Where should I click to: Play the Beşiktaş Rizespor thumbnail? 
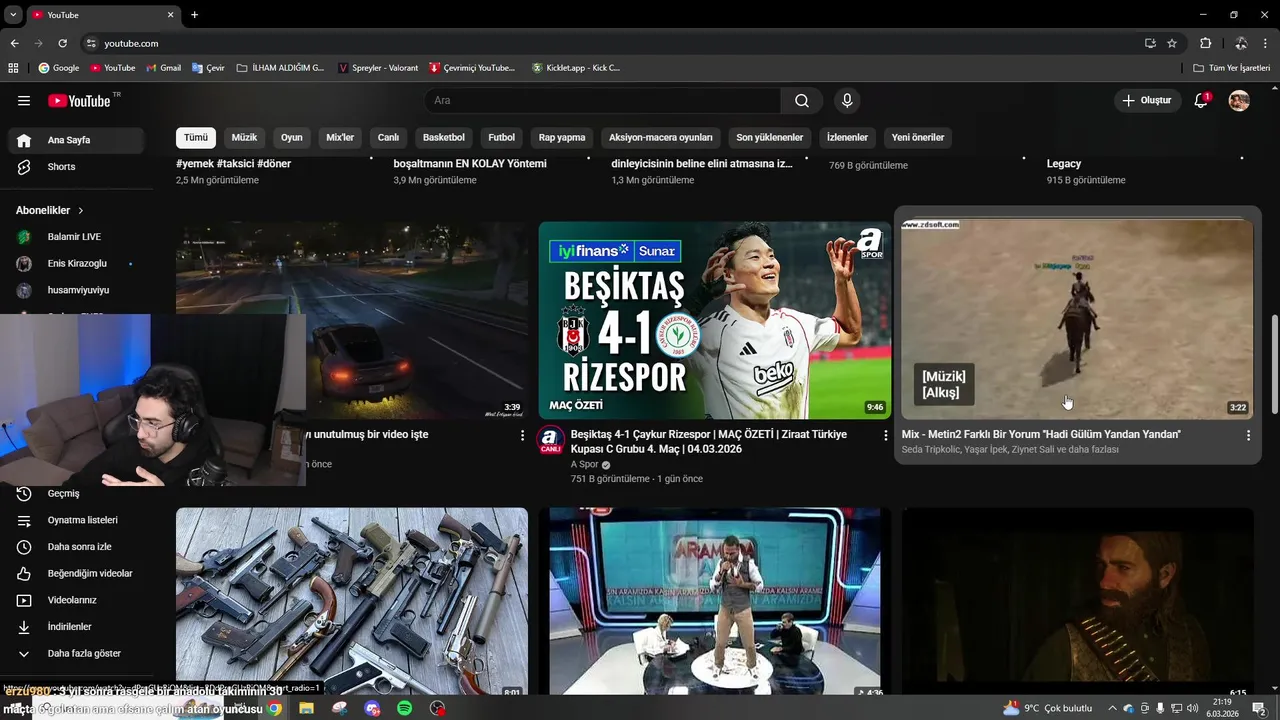[x=715, y=321]
